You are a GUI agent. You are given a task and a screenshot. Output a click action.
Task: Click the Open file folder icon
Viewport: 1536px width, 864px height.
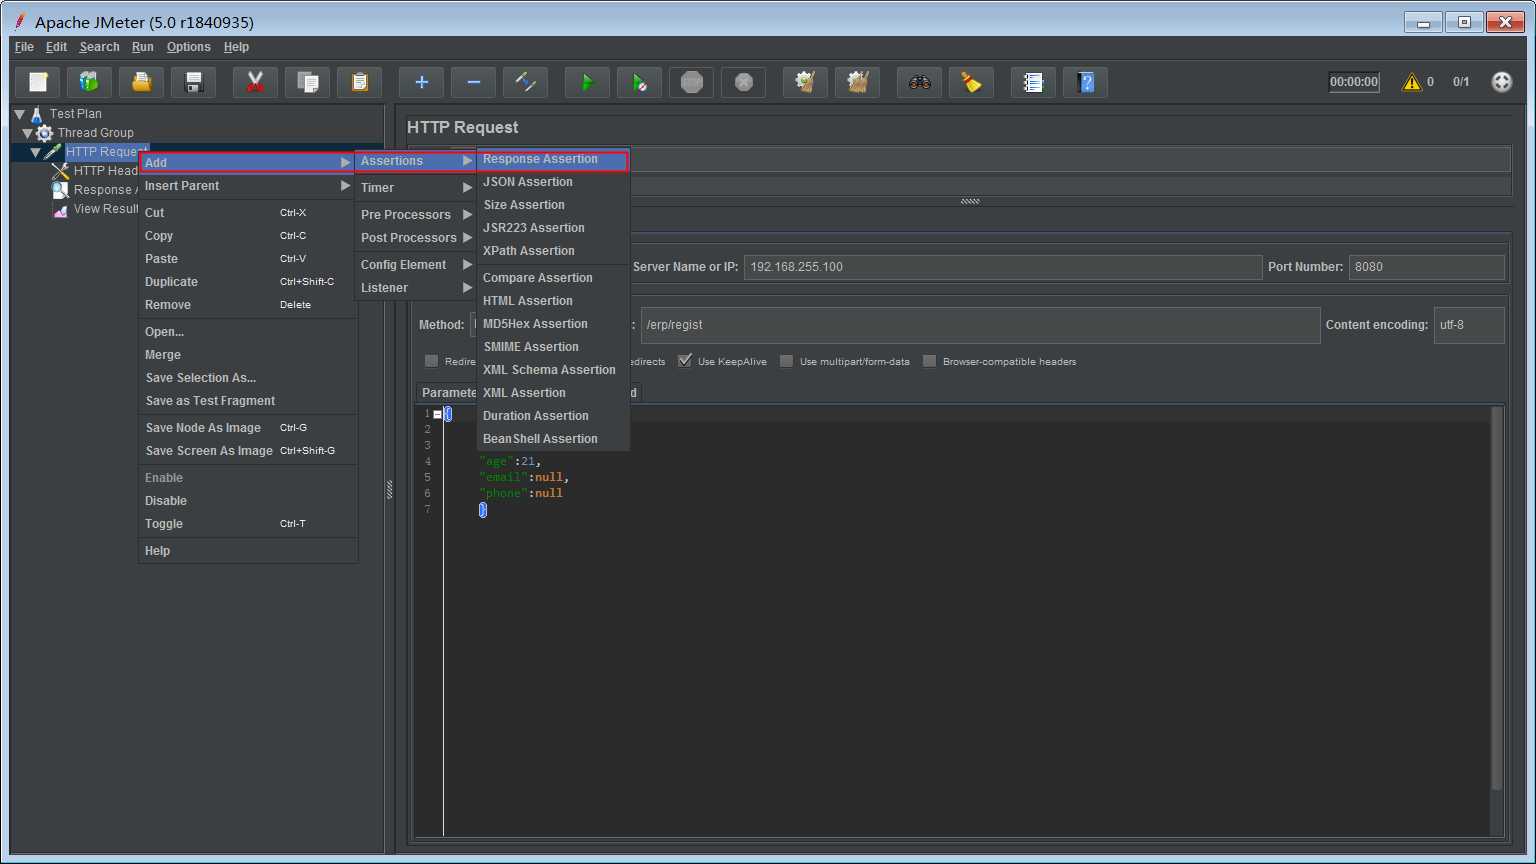(x=142, y=82)
